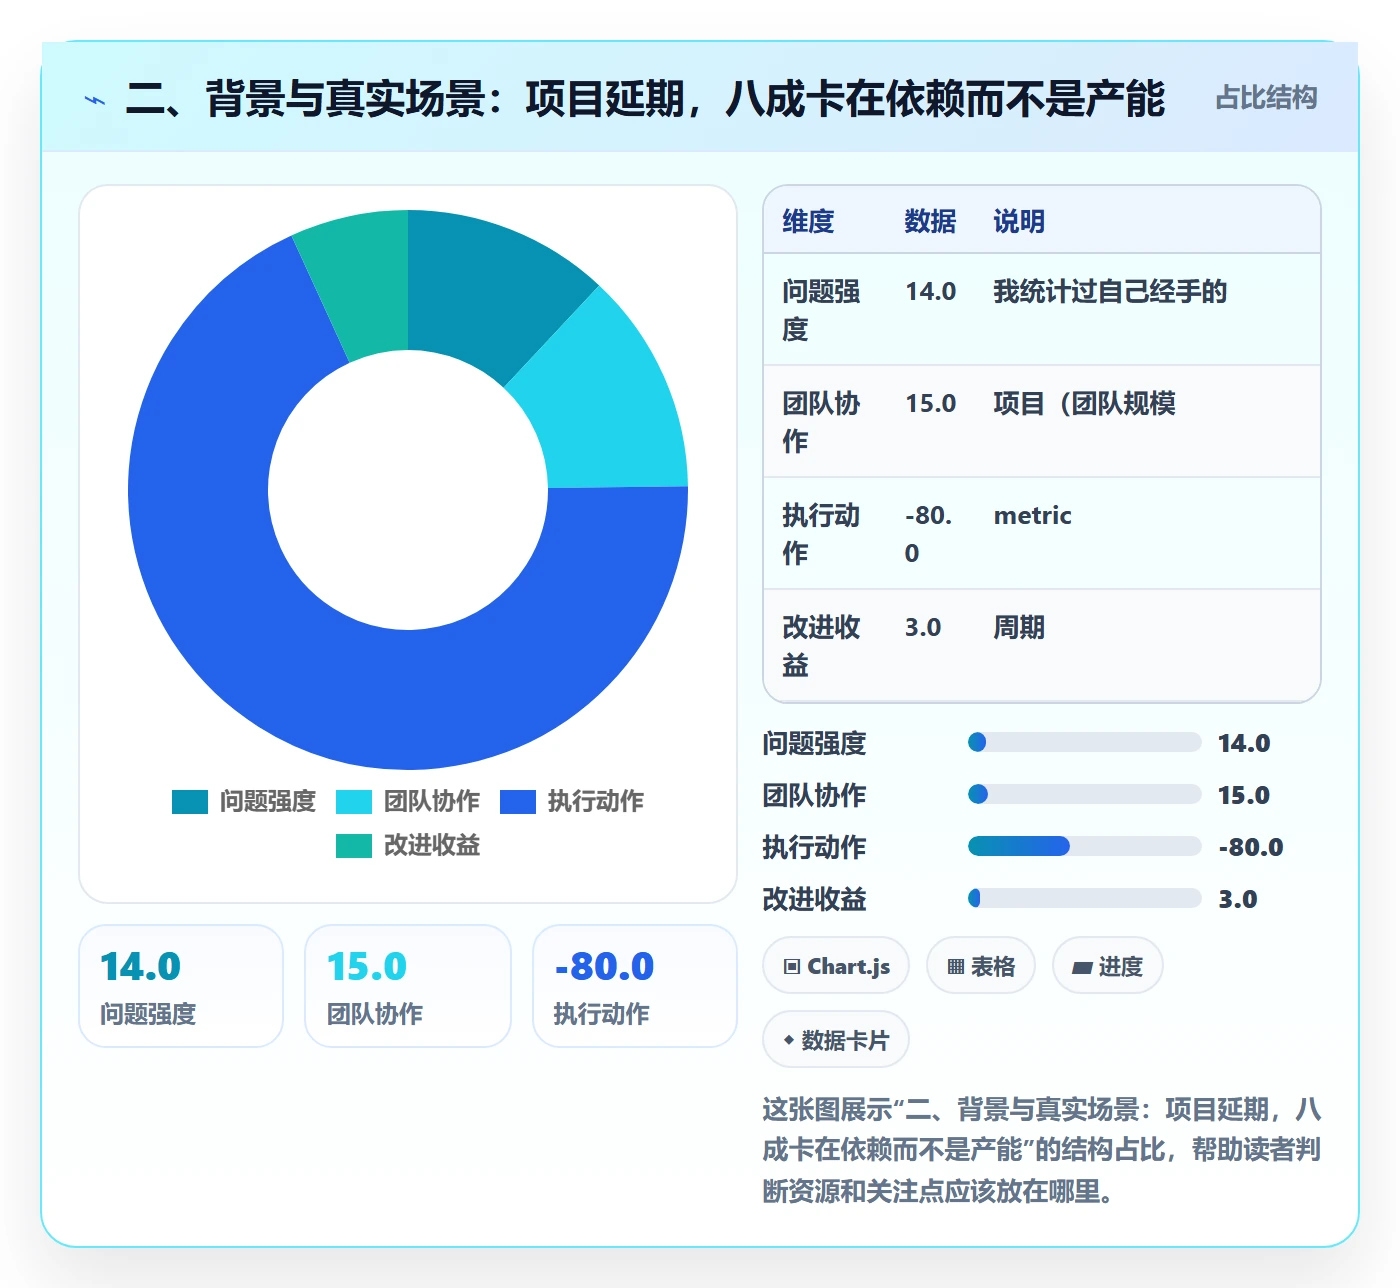Click the 周期 table cell
Screen dimensions: 1400x1288
(1019, 628)
